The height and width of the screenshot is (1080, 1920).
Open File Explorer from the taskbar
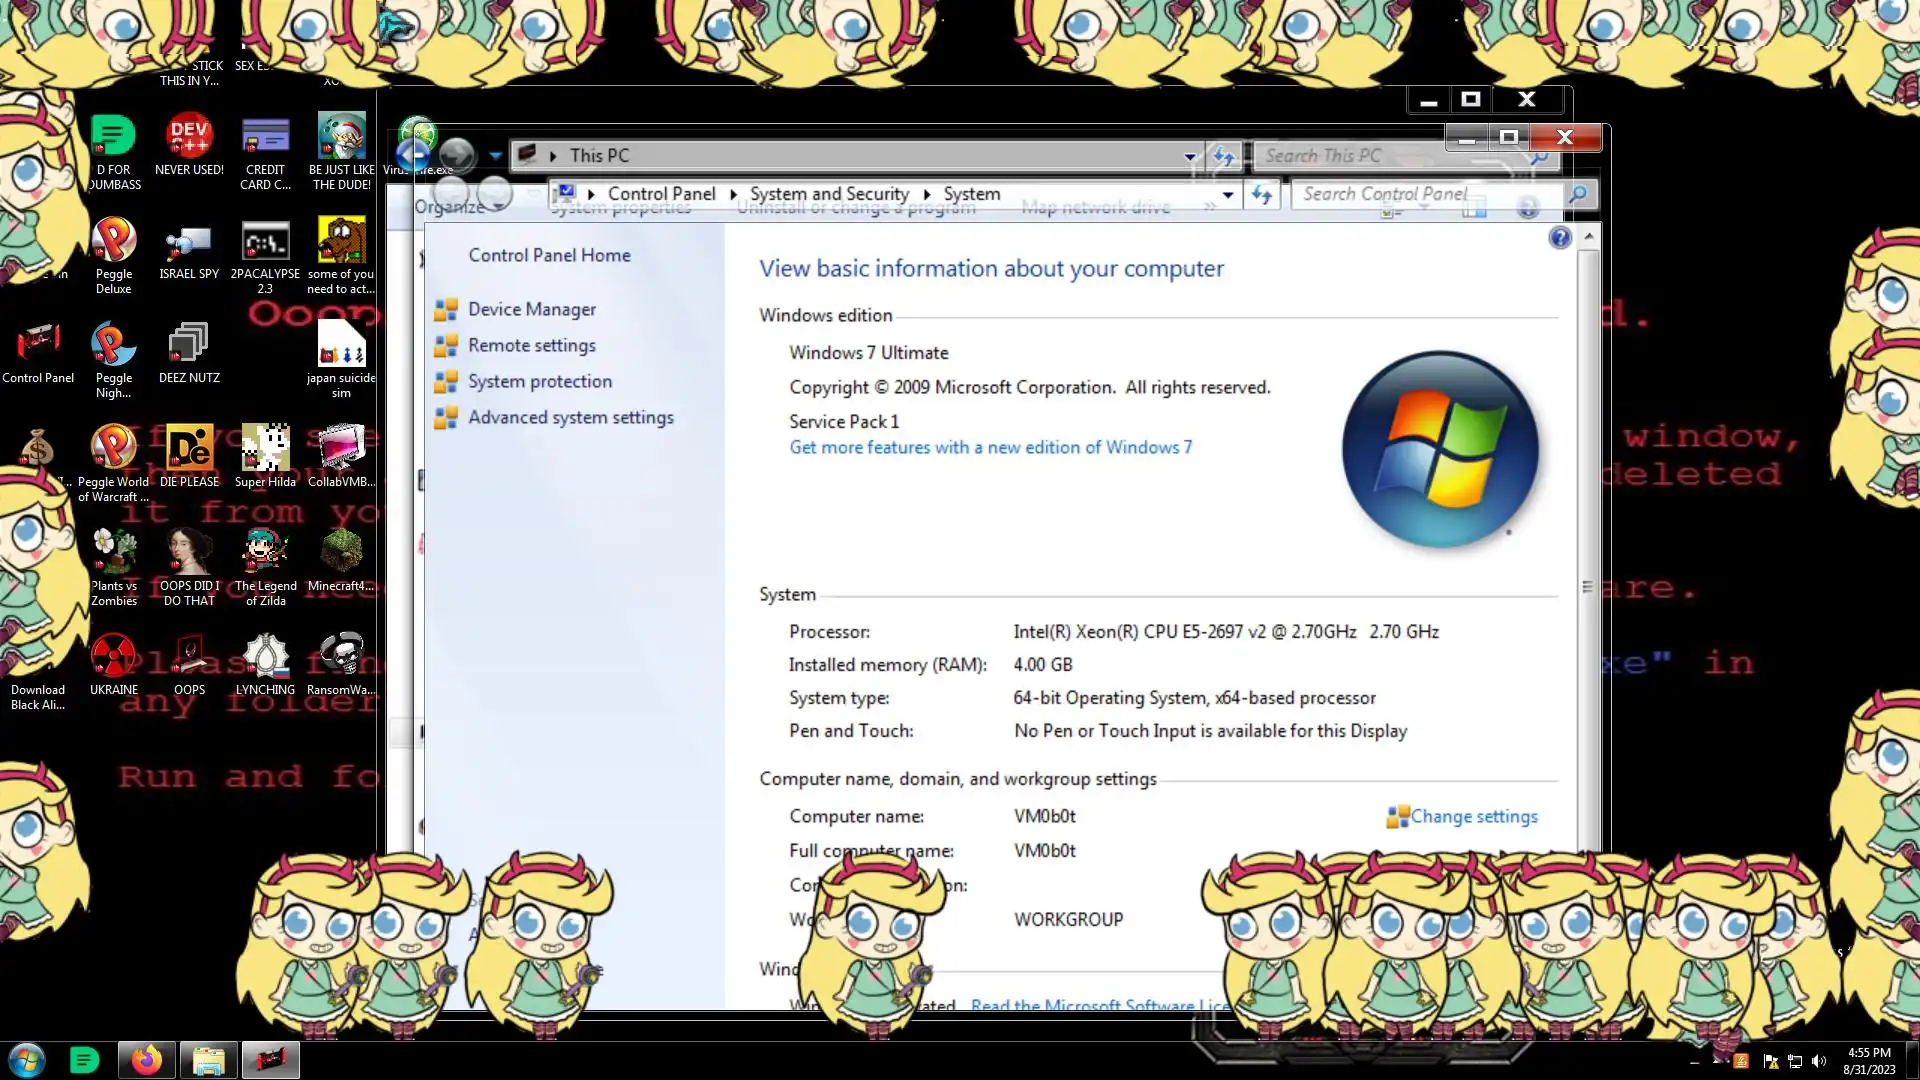pos(208,1060)
